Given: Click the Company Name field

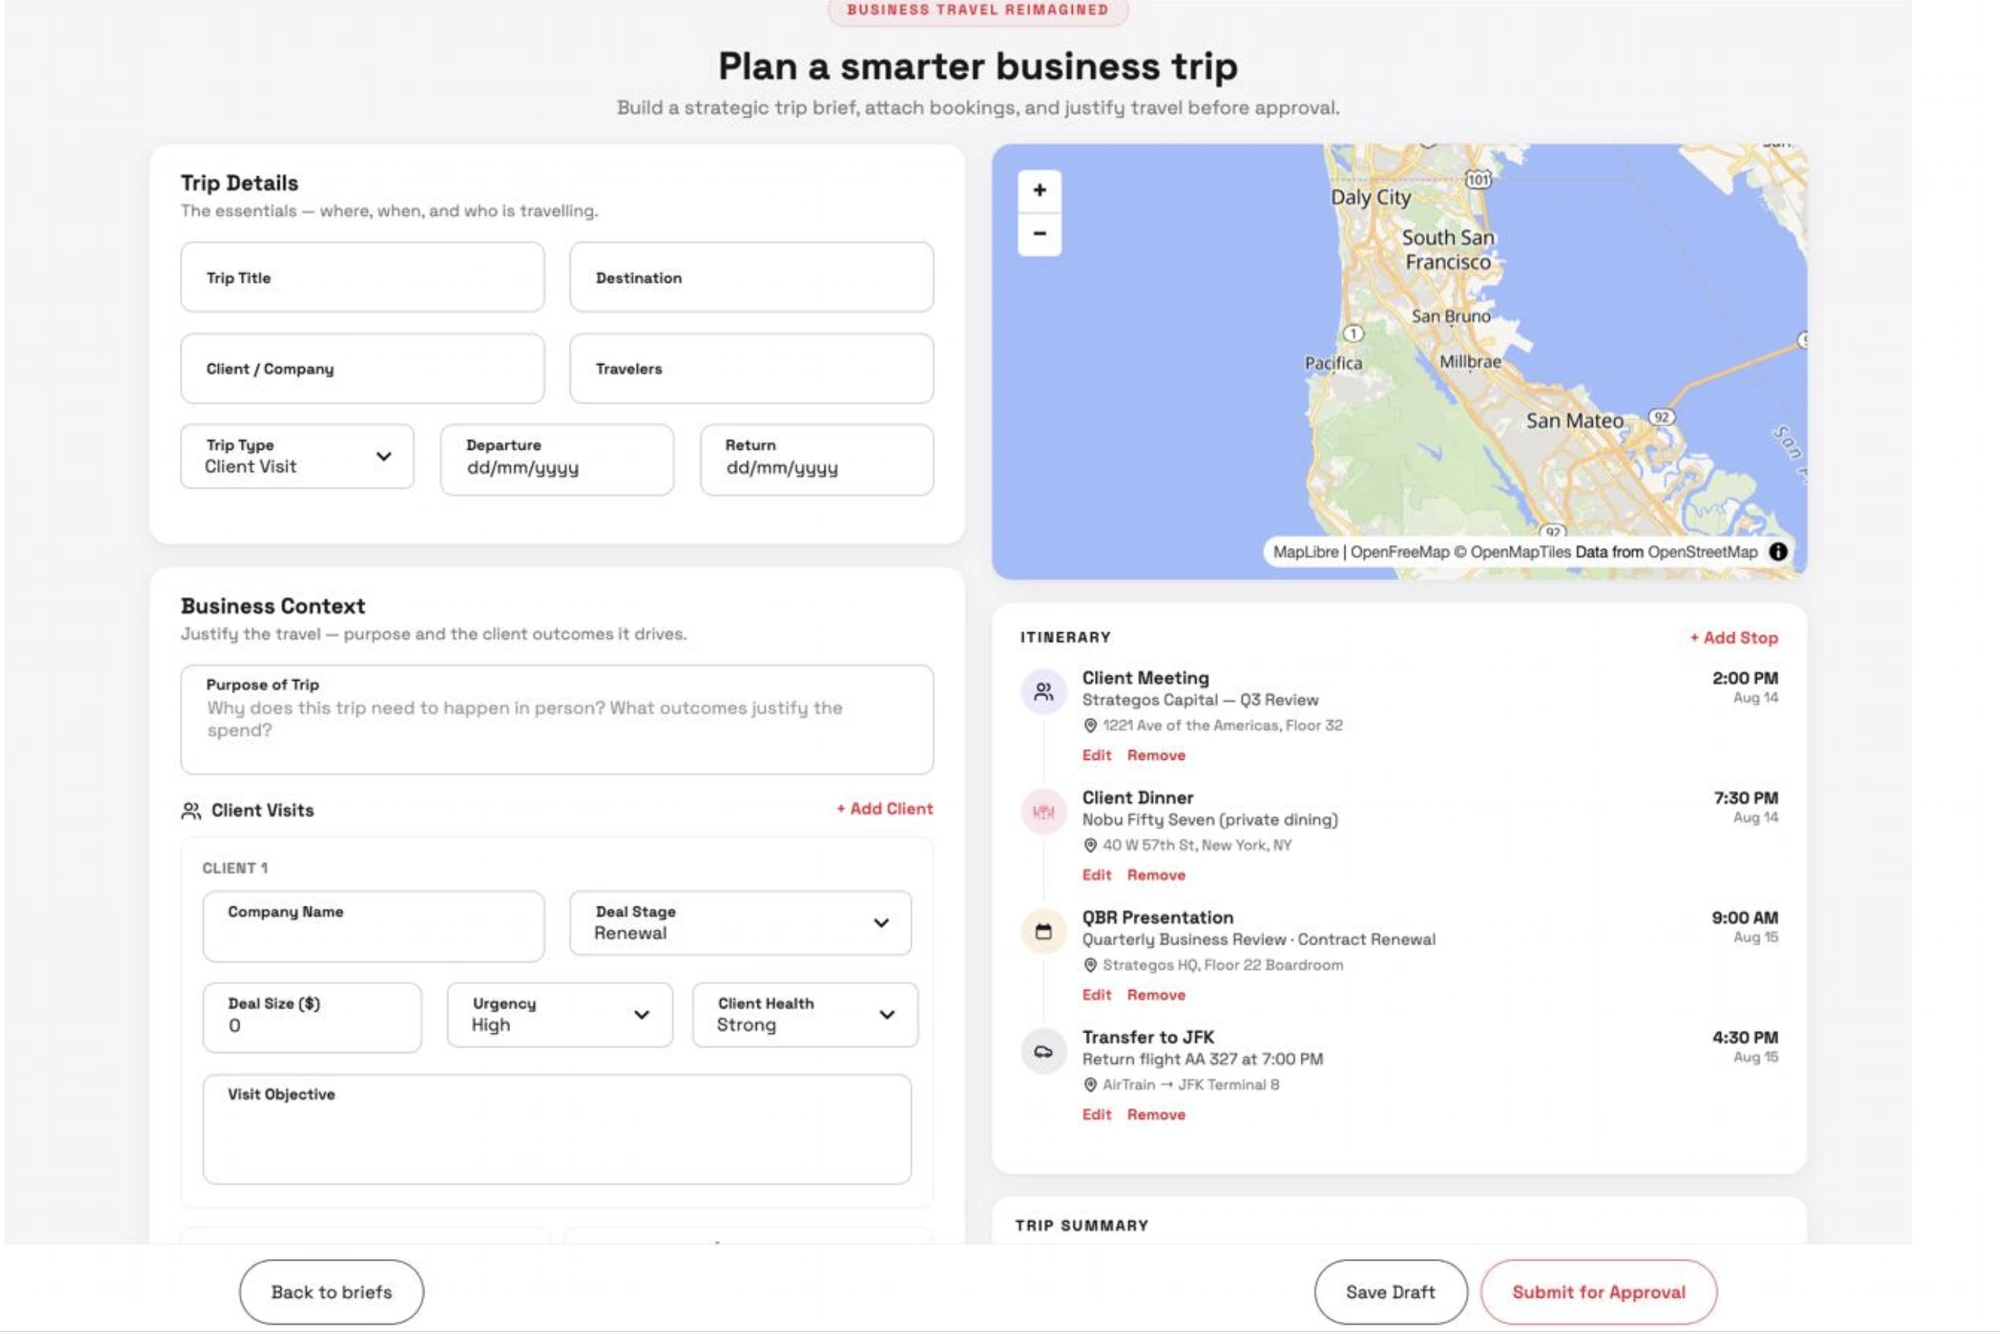Looking at the screenshot, I should point(374,926).
